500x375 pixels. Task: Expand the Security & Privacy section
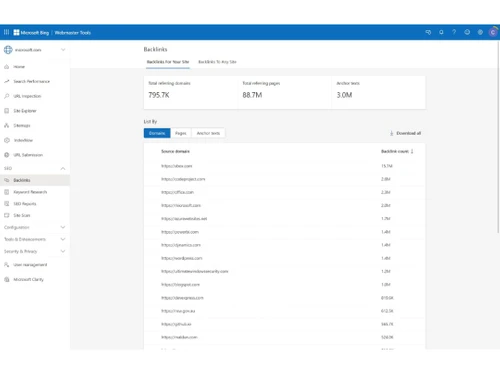click(35, 251)
